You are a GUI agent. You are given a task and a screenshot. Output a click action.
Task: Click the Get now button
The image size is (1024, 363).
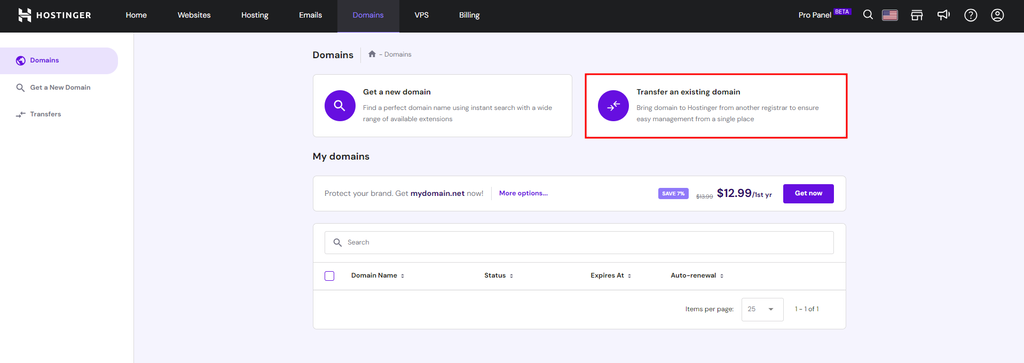[808, 193]
